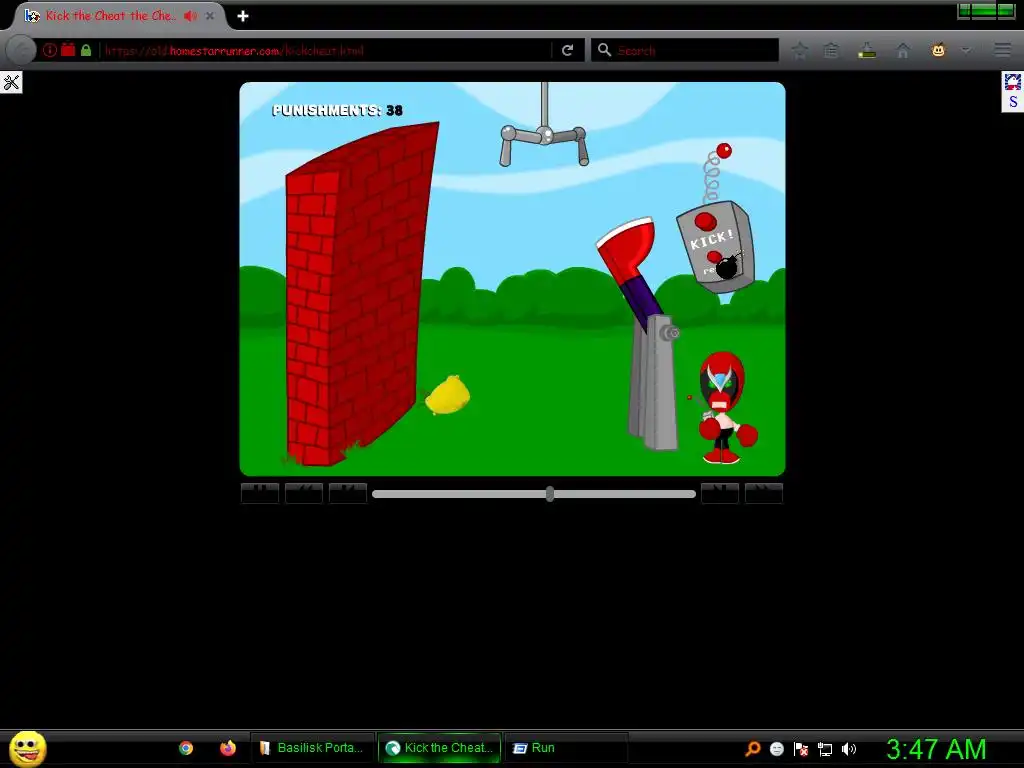Click the third playback control left of slider
This screenshot has width=1024, height=768.
[347, 493]
